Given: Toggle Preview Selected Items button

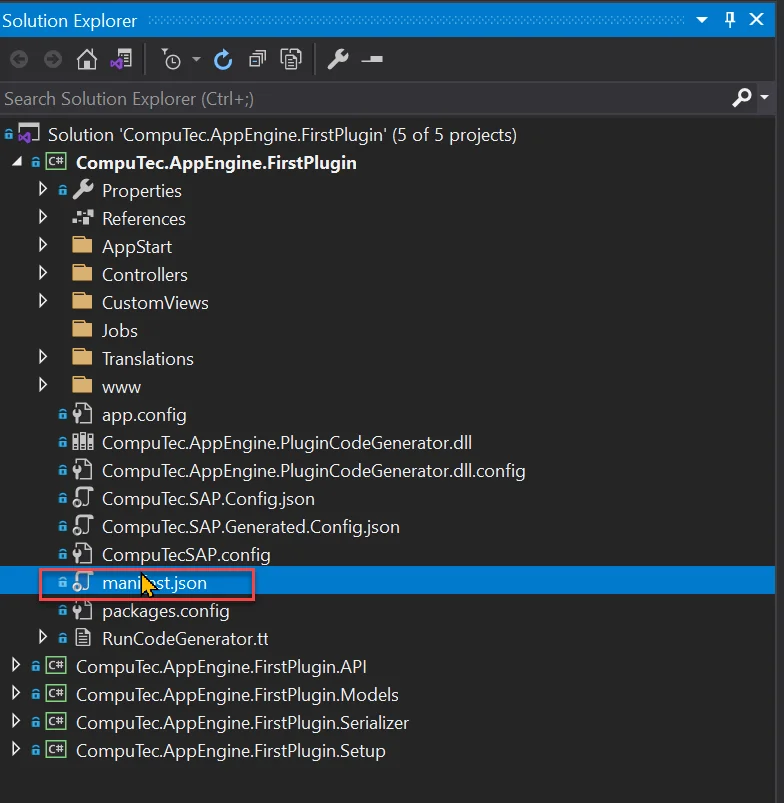Looking at the screenshot, I should 372,60.
